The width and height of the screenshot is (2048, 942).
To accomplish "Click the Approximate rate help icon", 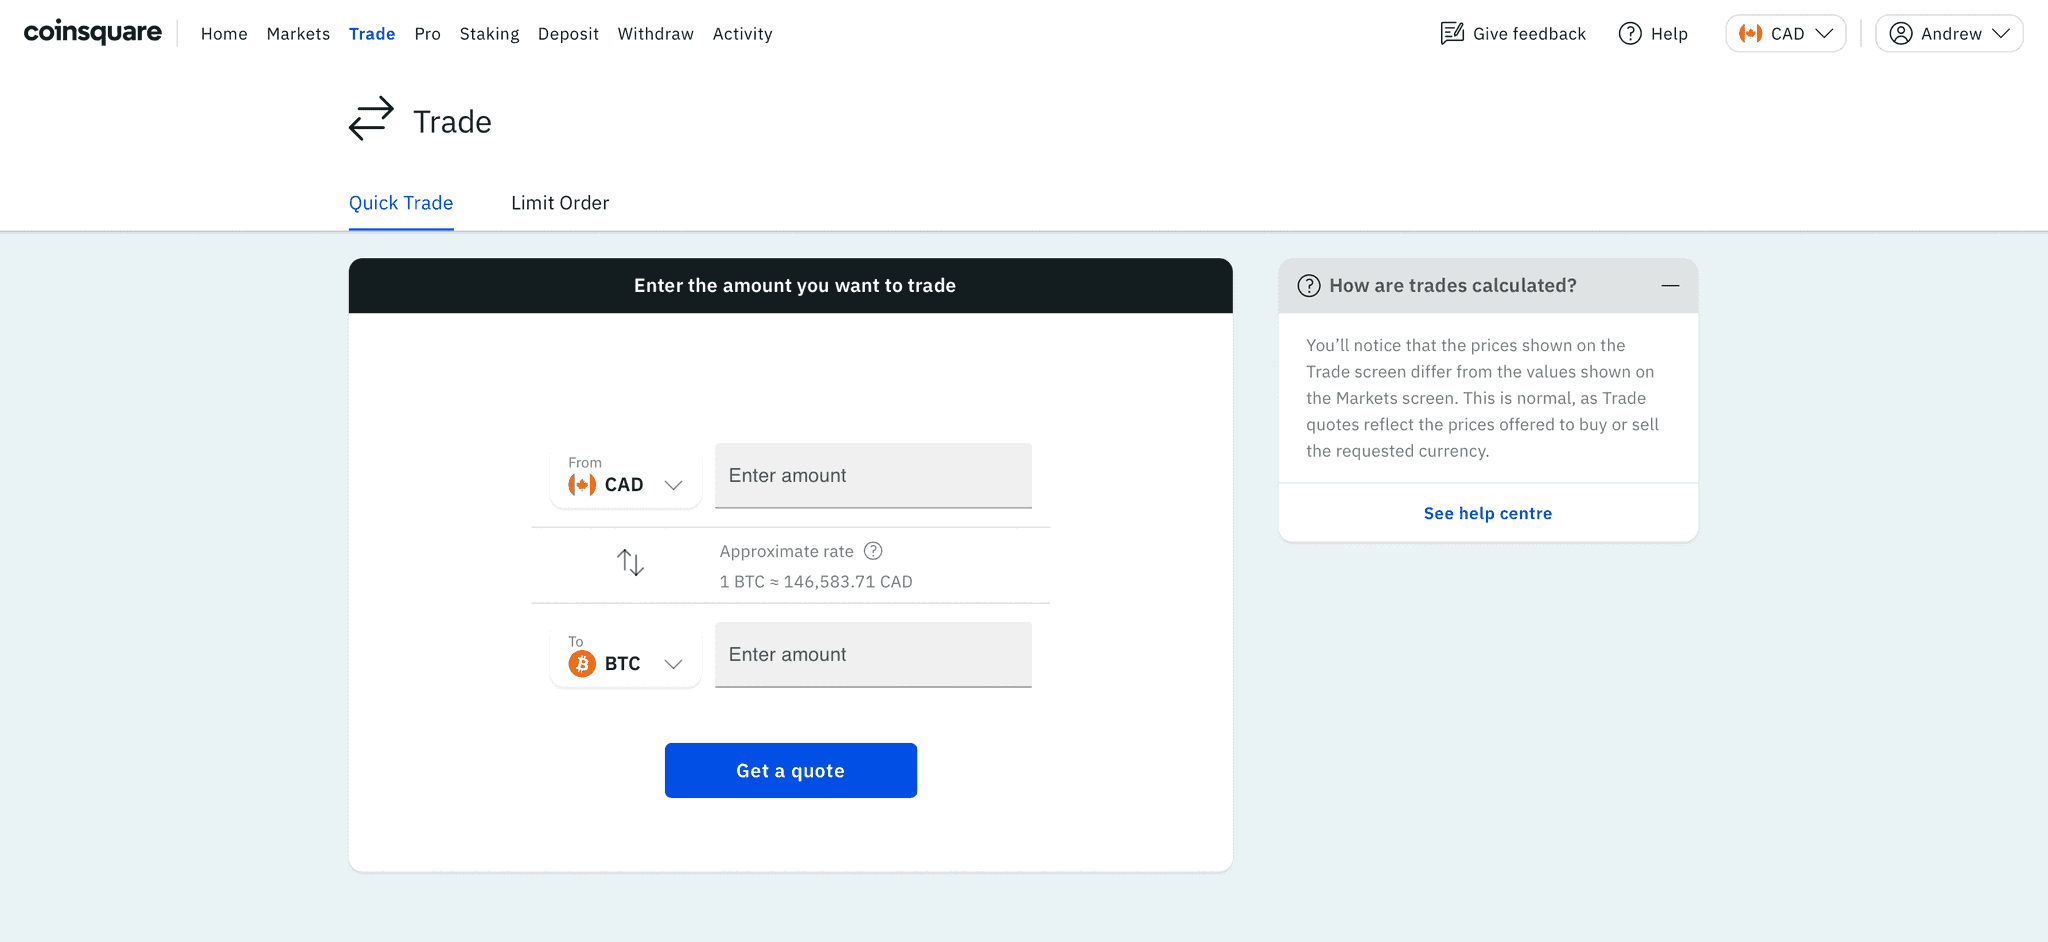I will click(873, 551).
